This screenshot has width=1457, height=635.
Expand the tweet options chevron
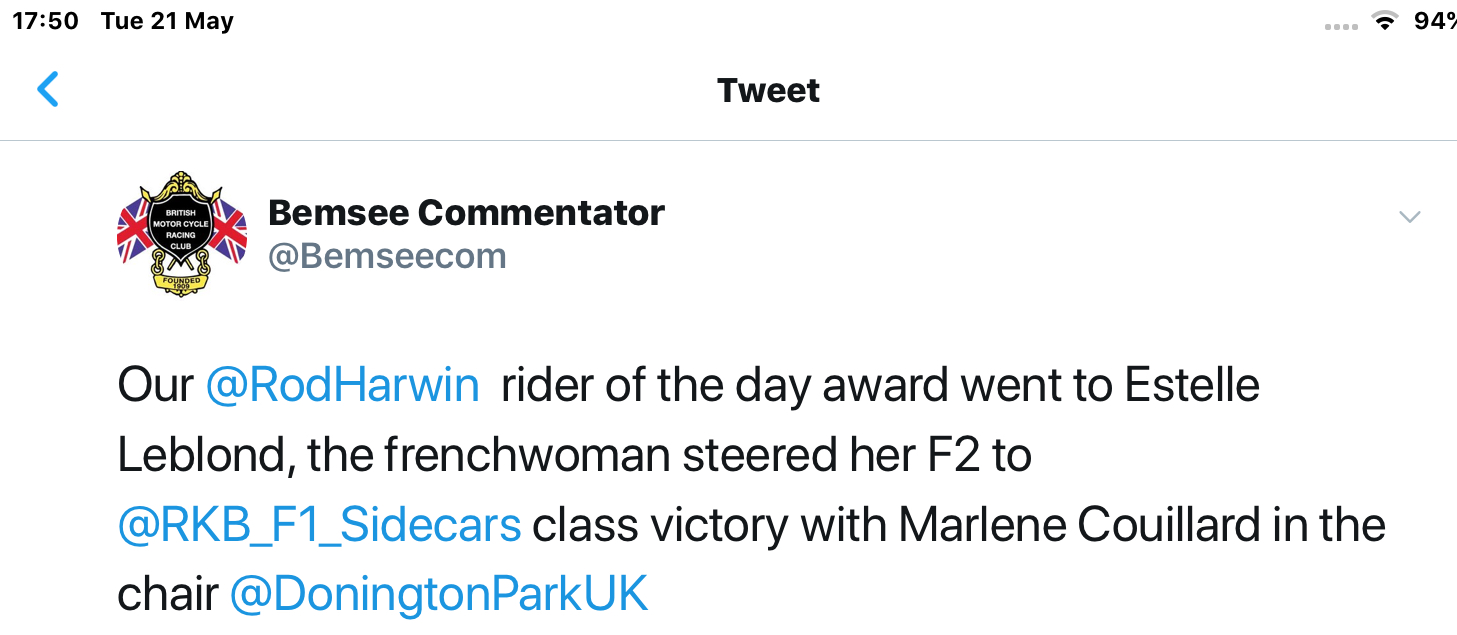coord(1409,217)
